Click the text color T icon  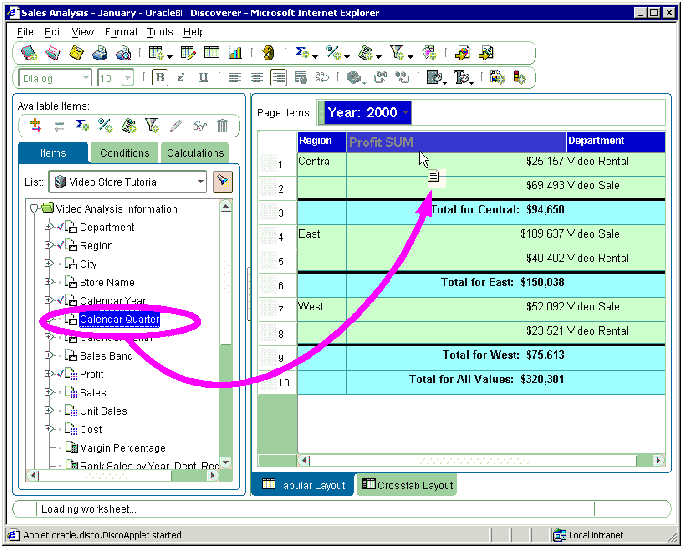462,78
